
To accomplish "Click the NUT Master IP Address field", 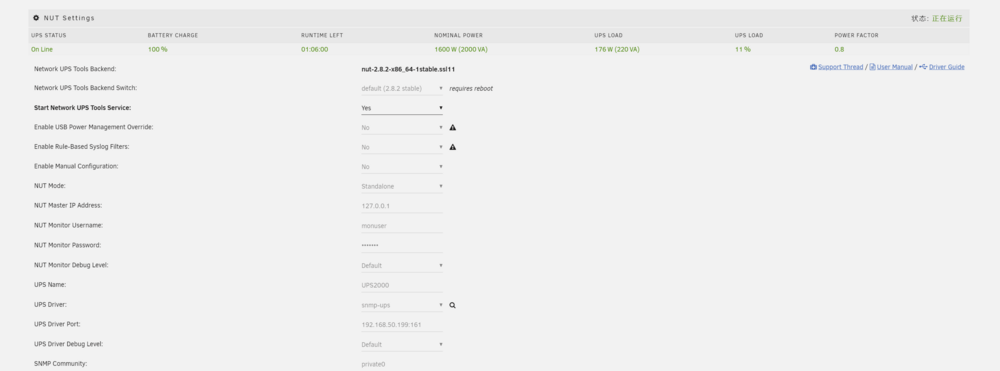I will (402, 206).
